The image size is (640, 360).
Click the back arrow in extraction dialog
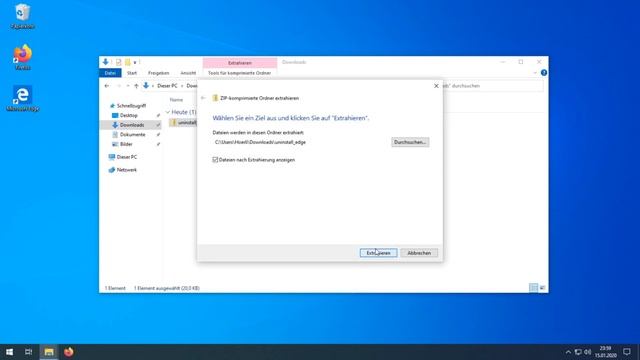pos(203,98)
